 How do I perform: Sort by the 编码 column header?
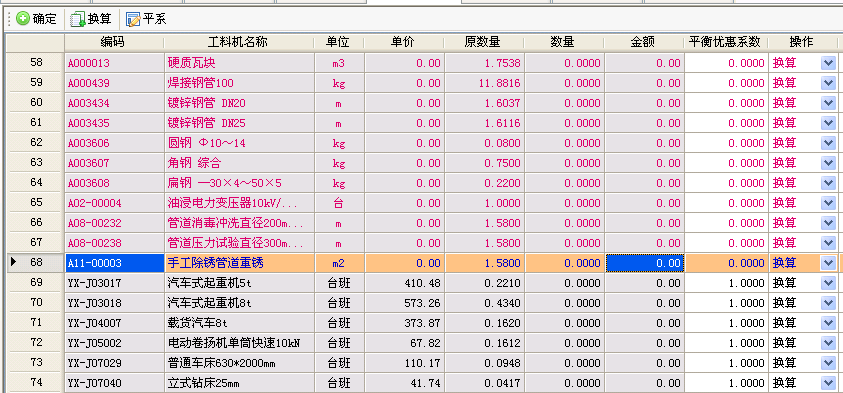[x=114, y=42]
